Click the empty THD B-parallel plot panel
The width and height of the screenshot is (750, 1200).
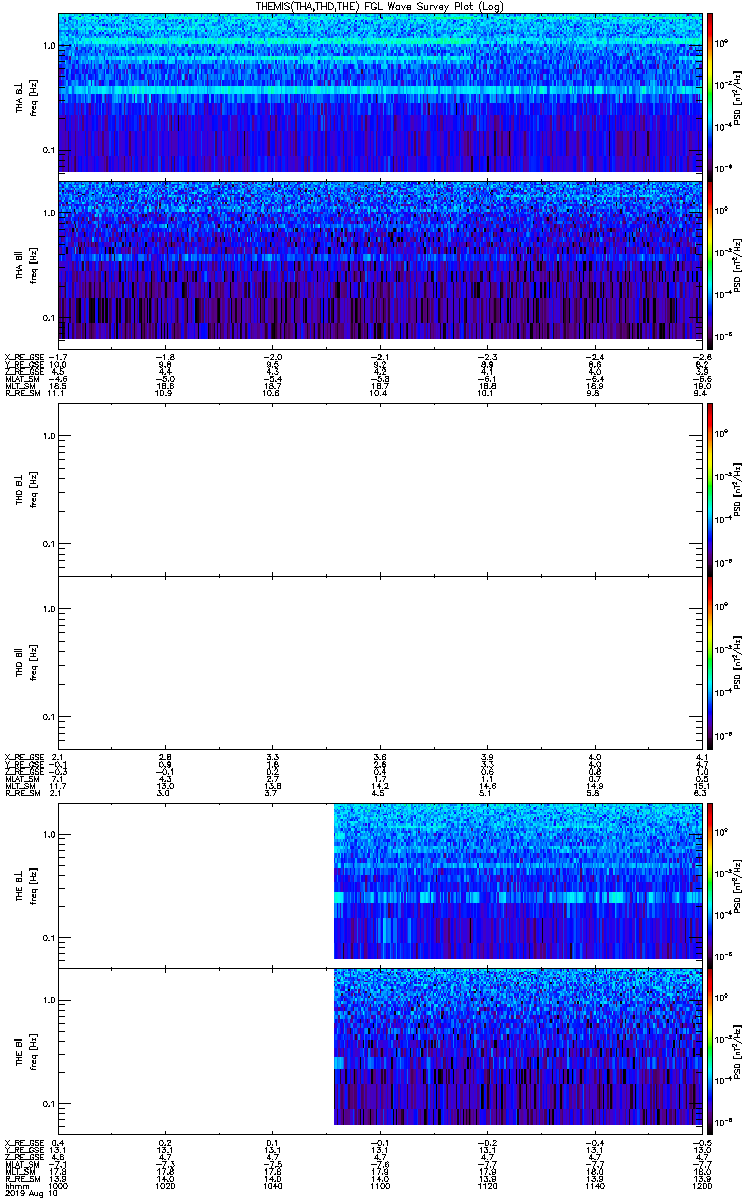pos(379,662)
